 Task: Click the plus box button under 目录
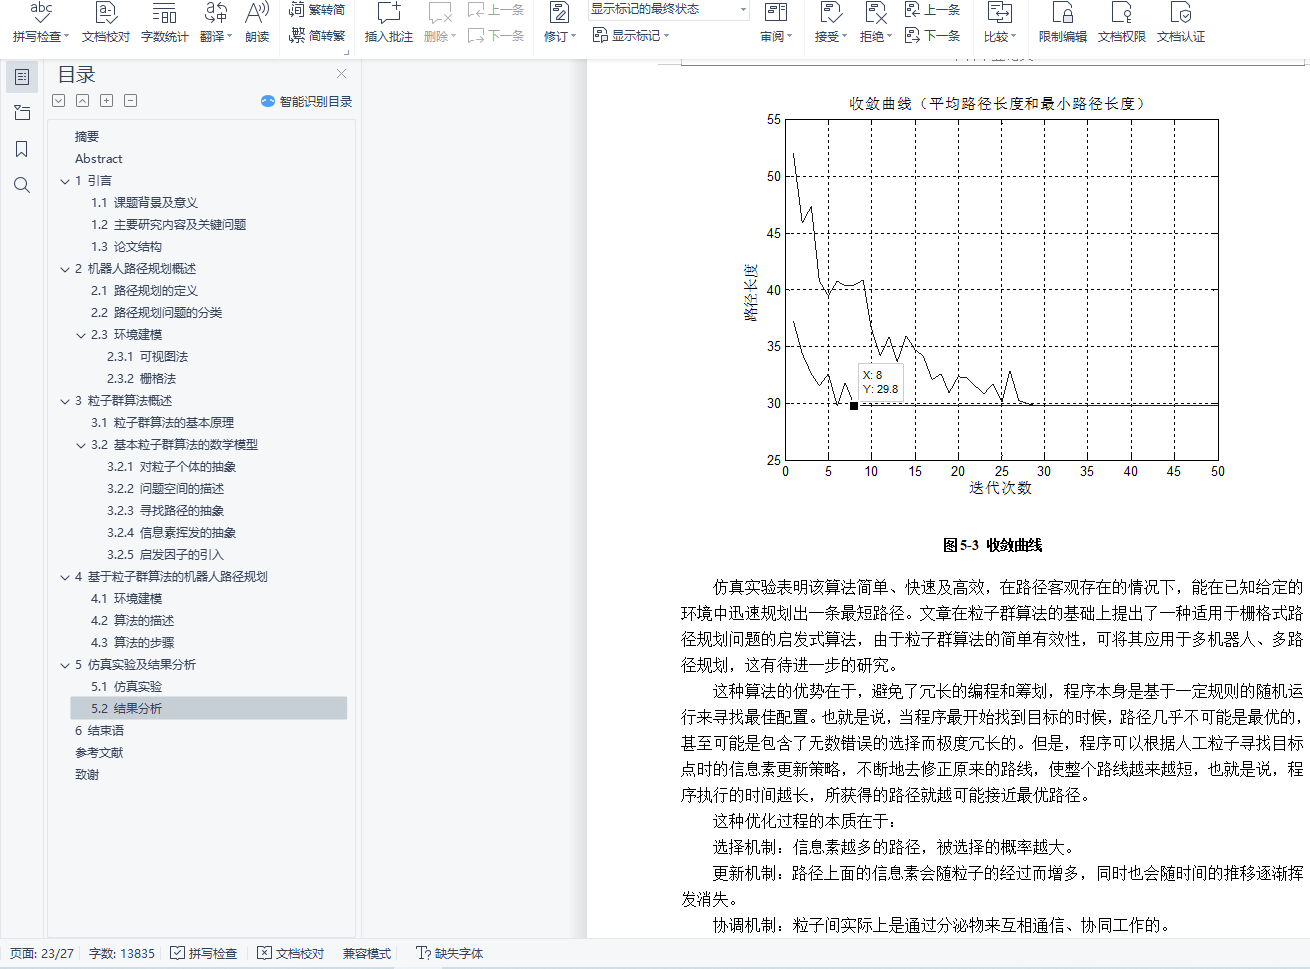(107, 101)
